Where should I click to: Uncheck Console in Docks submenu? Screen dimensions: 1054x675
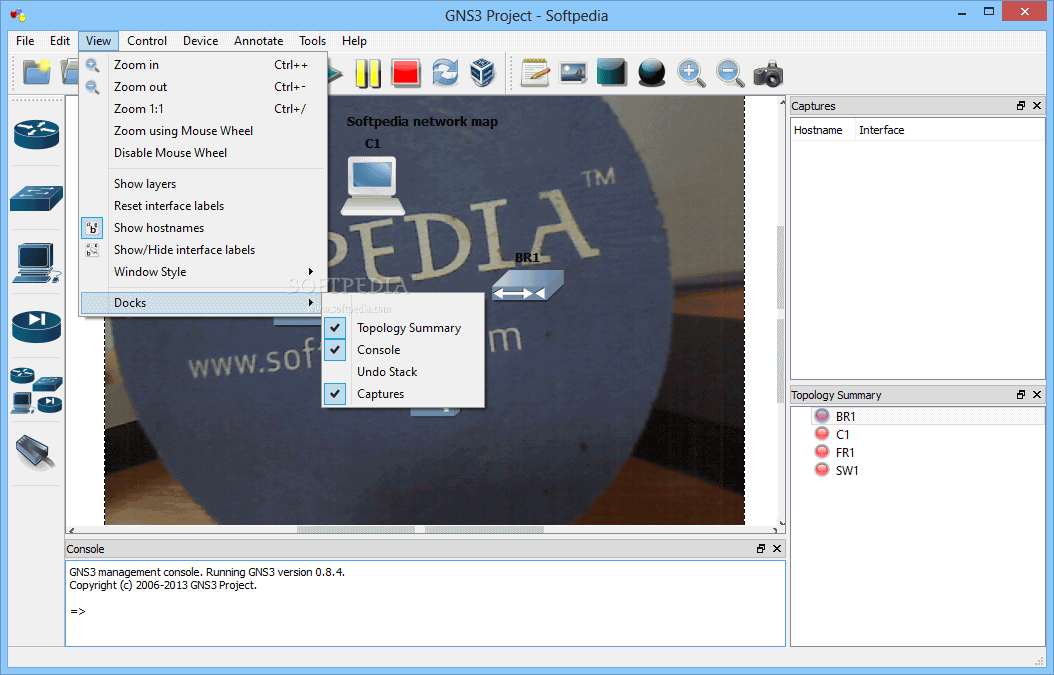click(x=403, y=350)
